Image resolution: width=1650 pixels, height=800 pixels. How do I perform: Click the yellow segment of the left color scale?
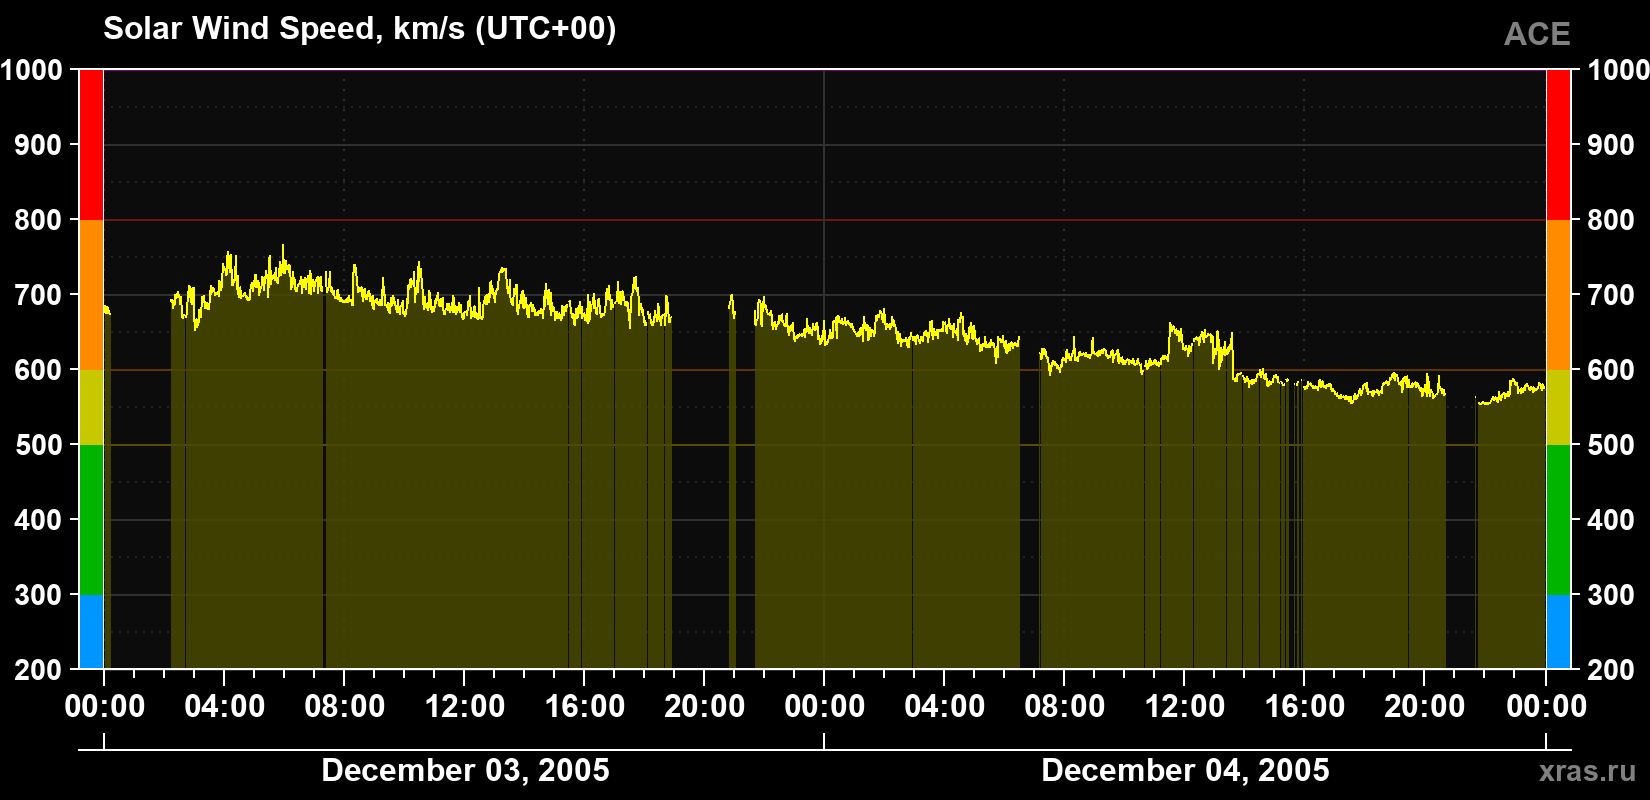click(91, 407)
